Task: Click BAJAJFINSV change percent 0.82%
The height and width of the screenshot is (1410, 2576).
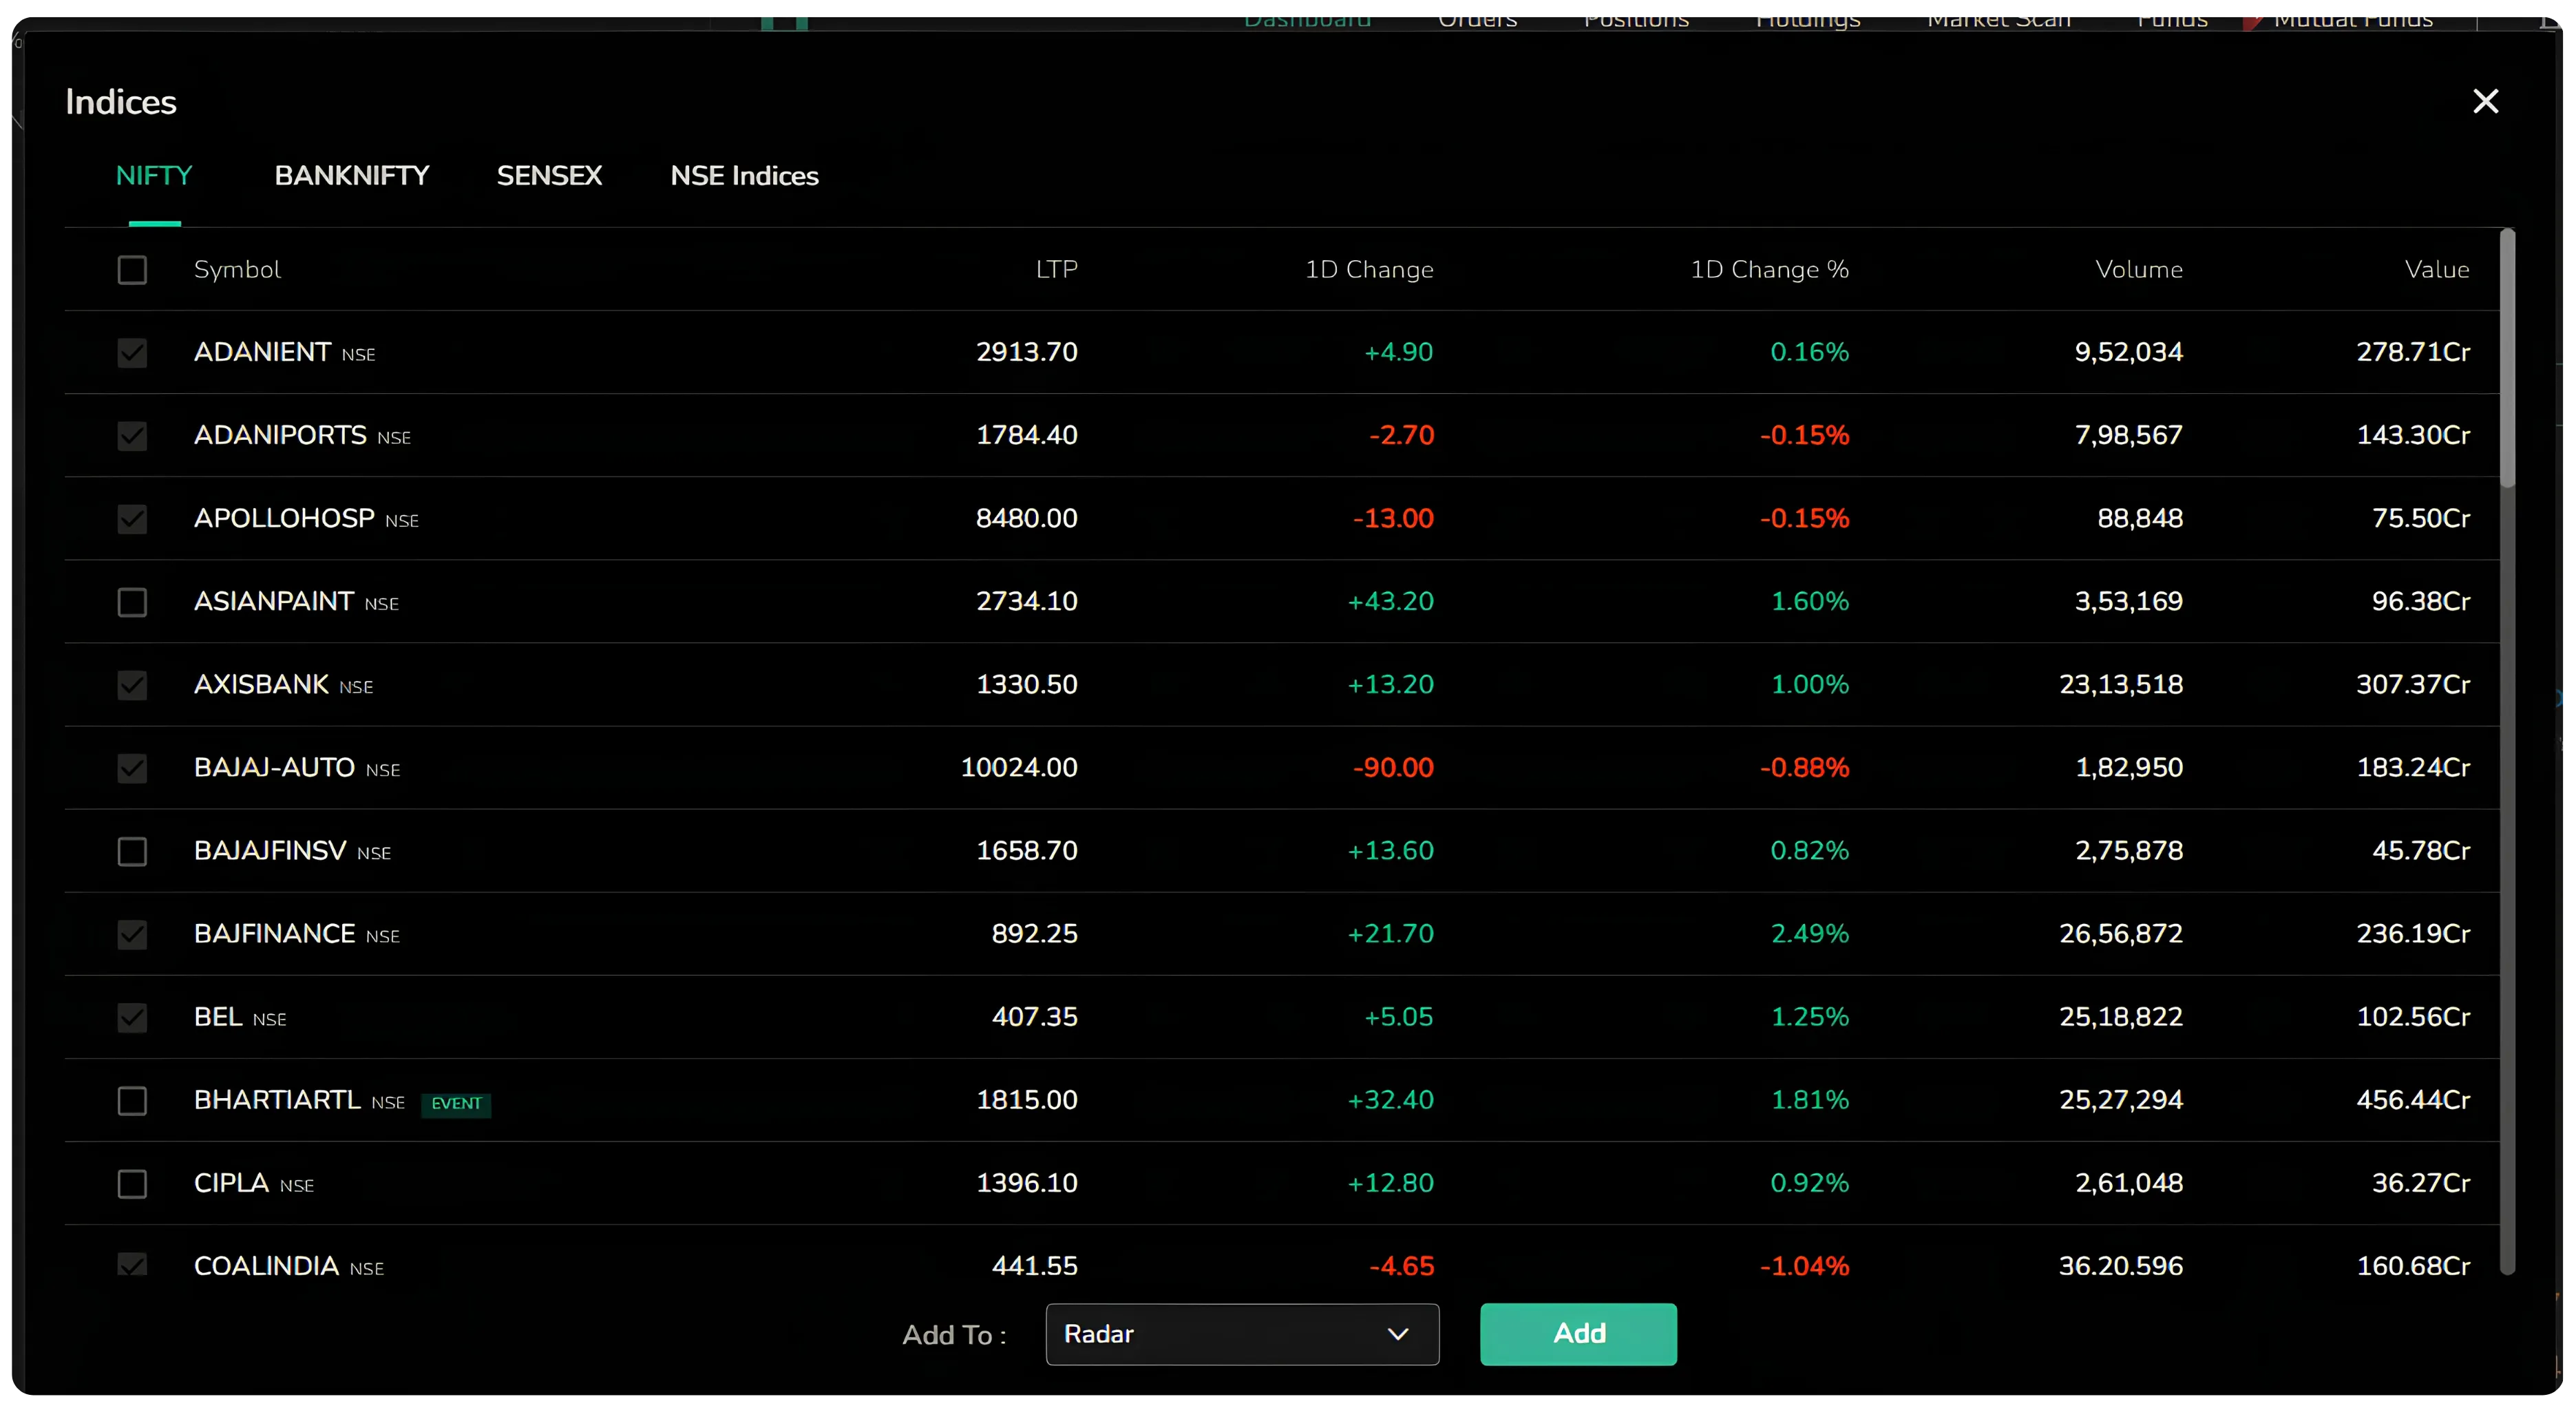Action: (1809, 850)
